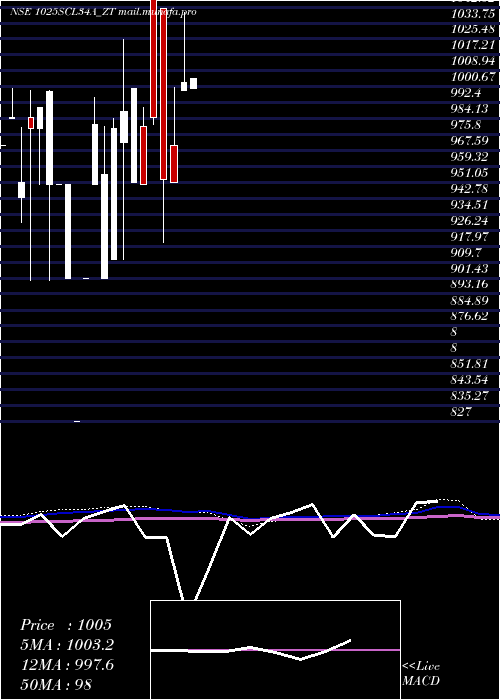This screenshot has width=500, height=700.
Task: Click the 1033.75 price axis label
Action: (x=473, y=13)
